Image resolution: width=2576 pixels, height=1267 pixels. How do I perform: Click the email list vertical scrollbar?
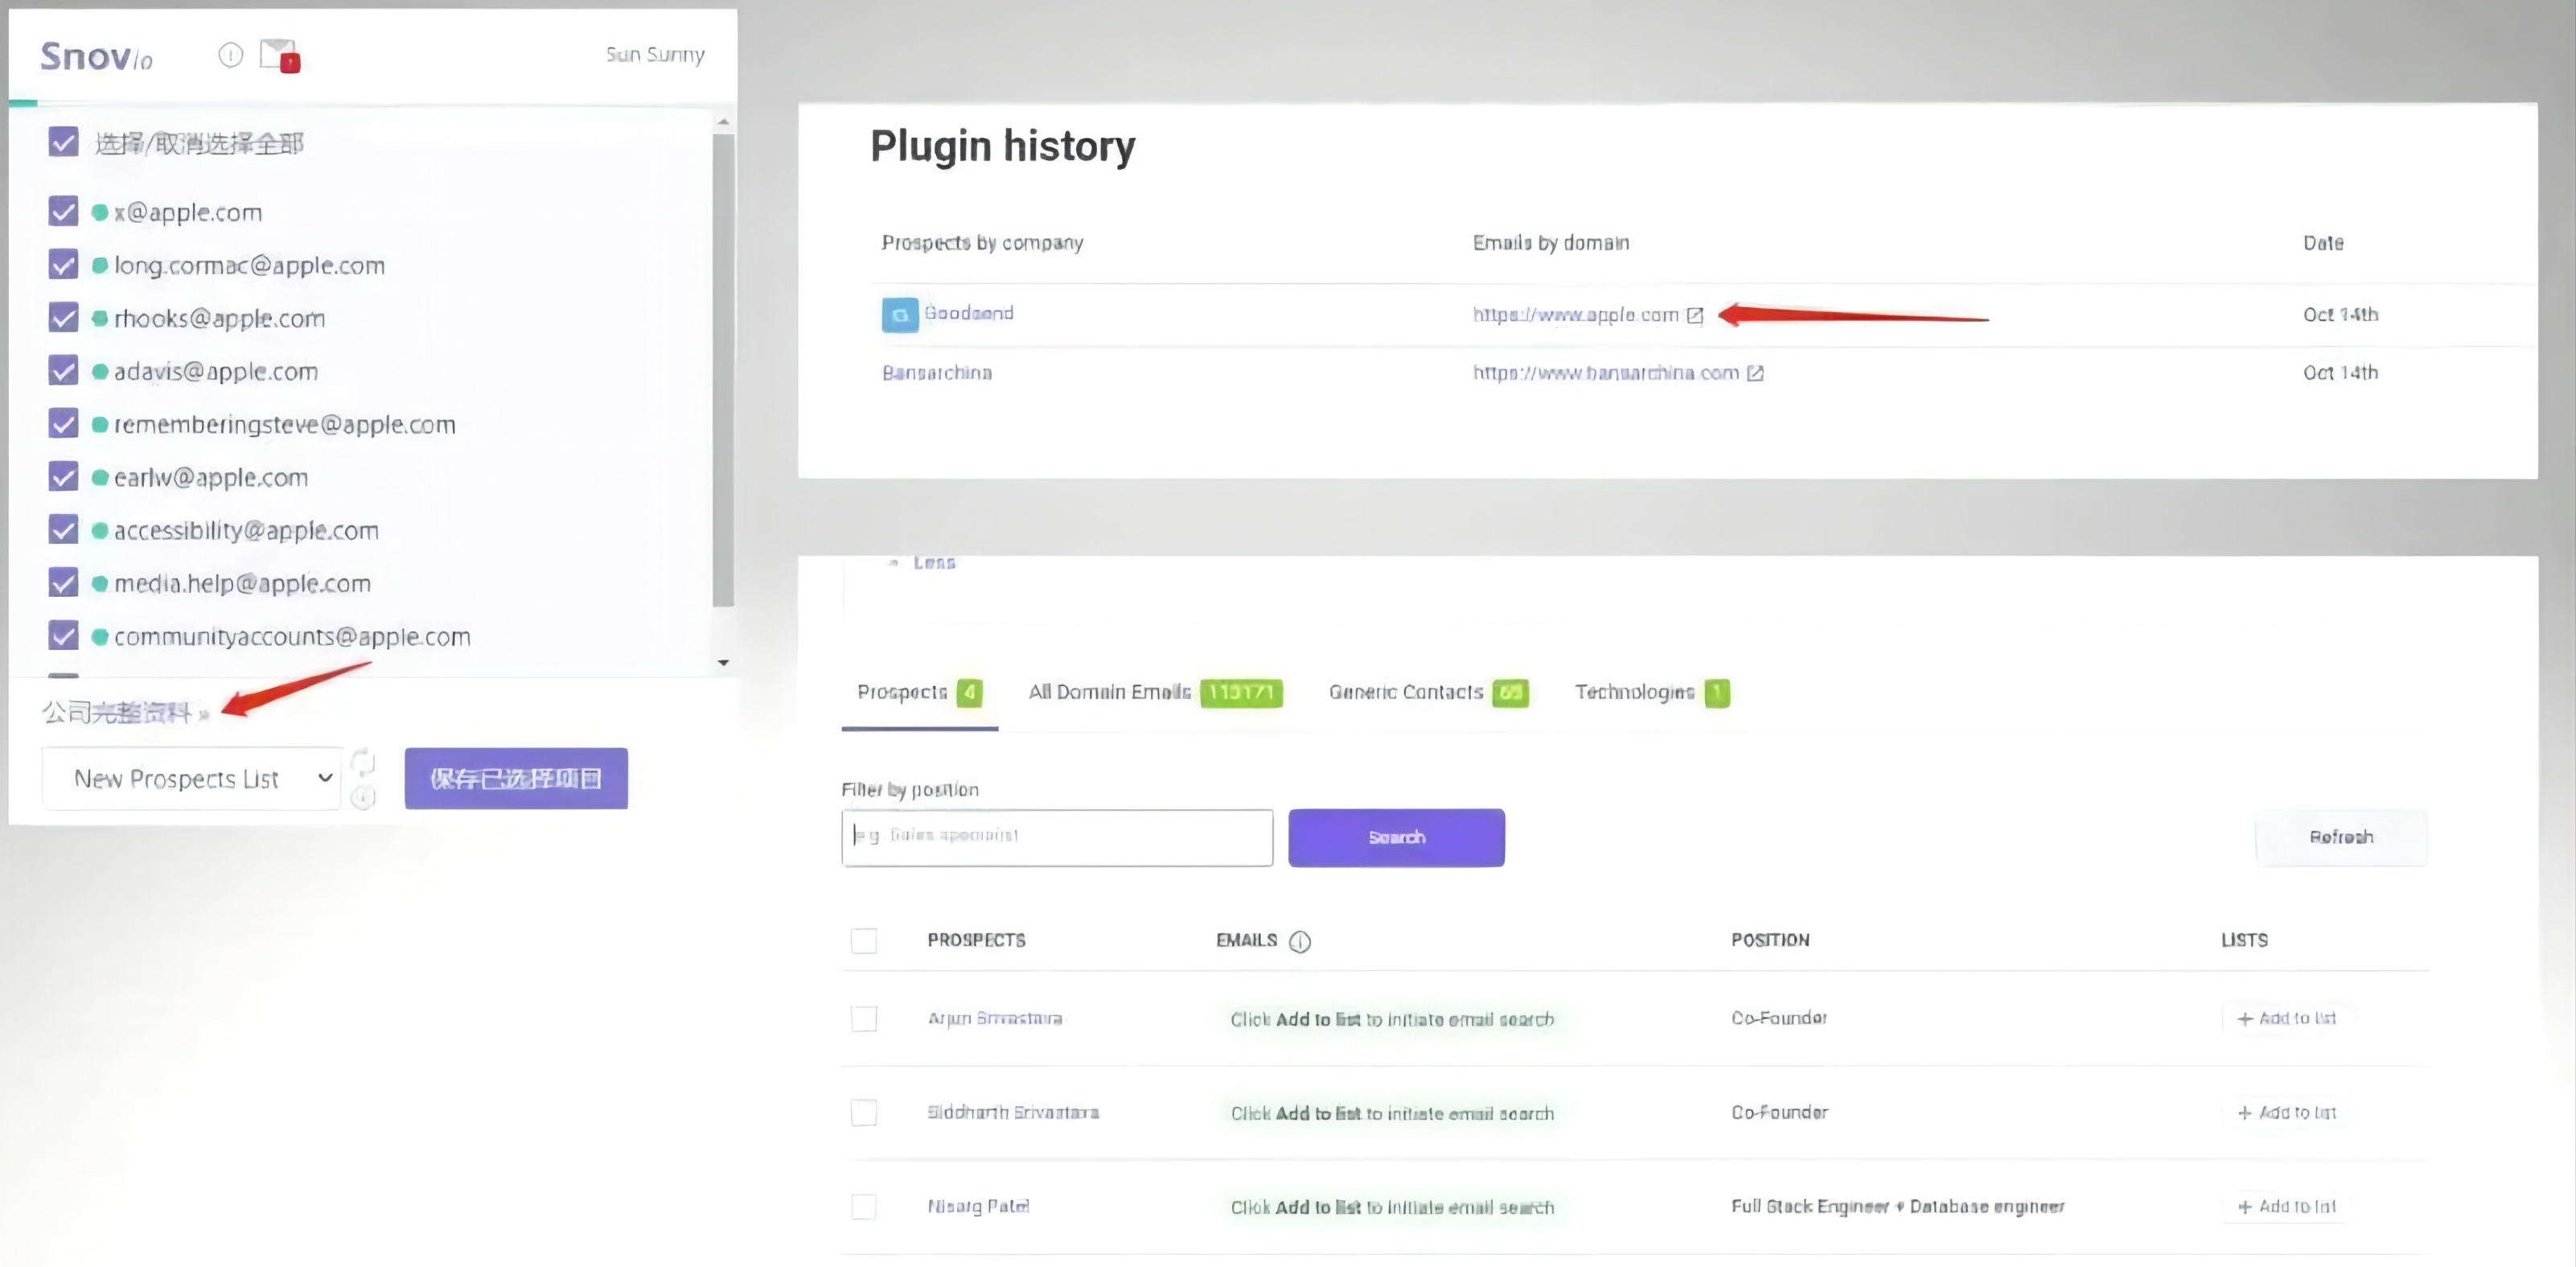(723, 370)
